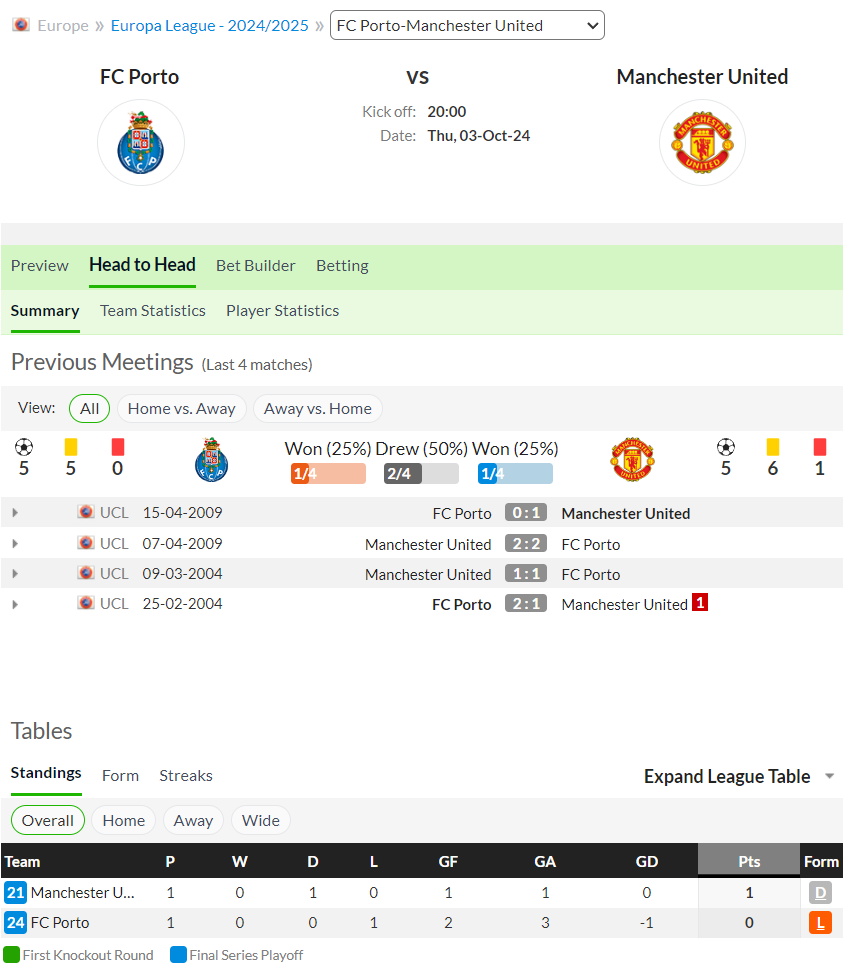Expand the League Table
The width and height of the screenshot is (845, 972).
pos(739,776)
